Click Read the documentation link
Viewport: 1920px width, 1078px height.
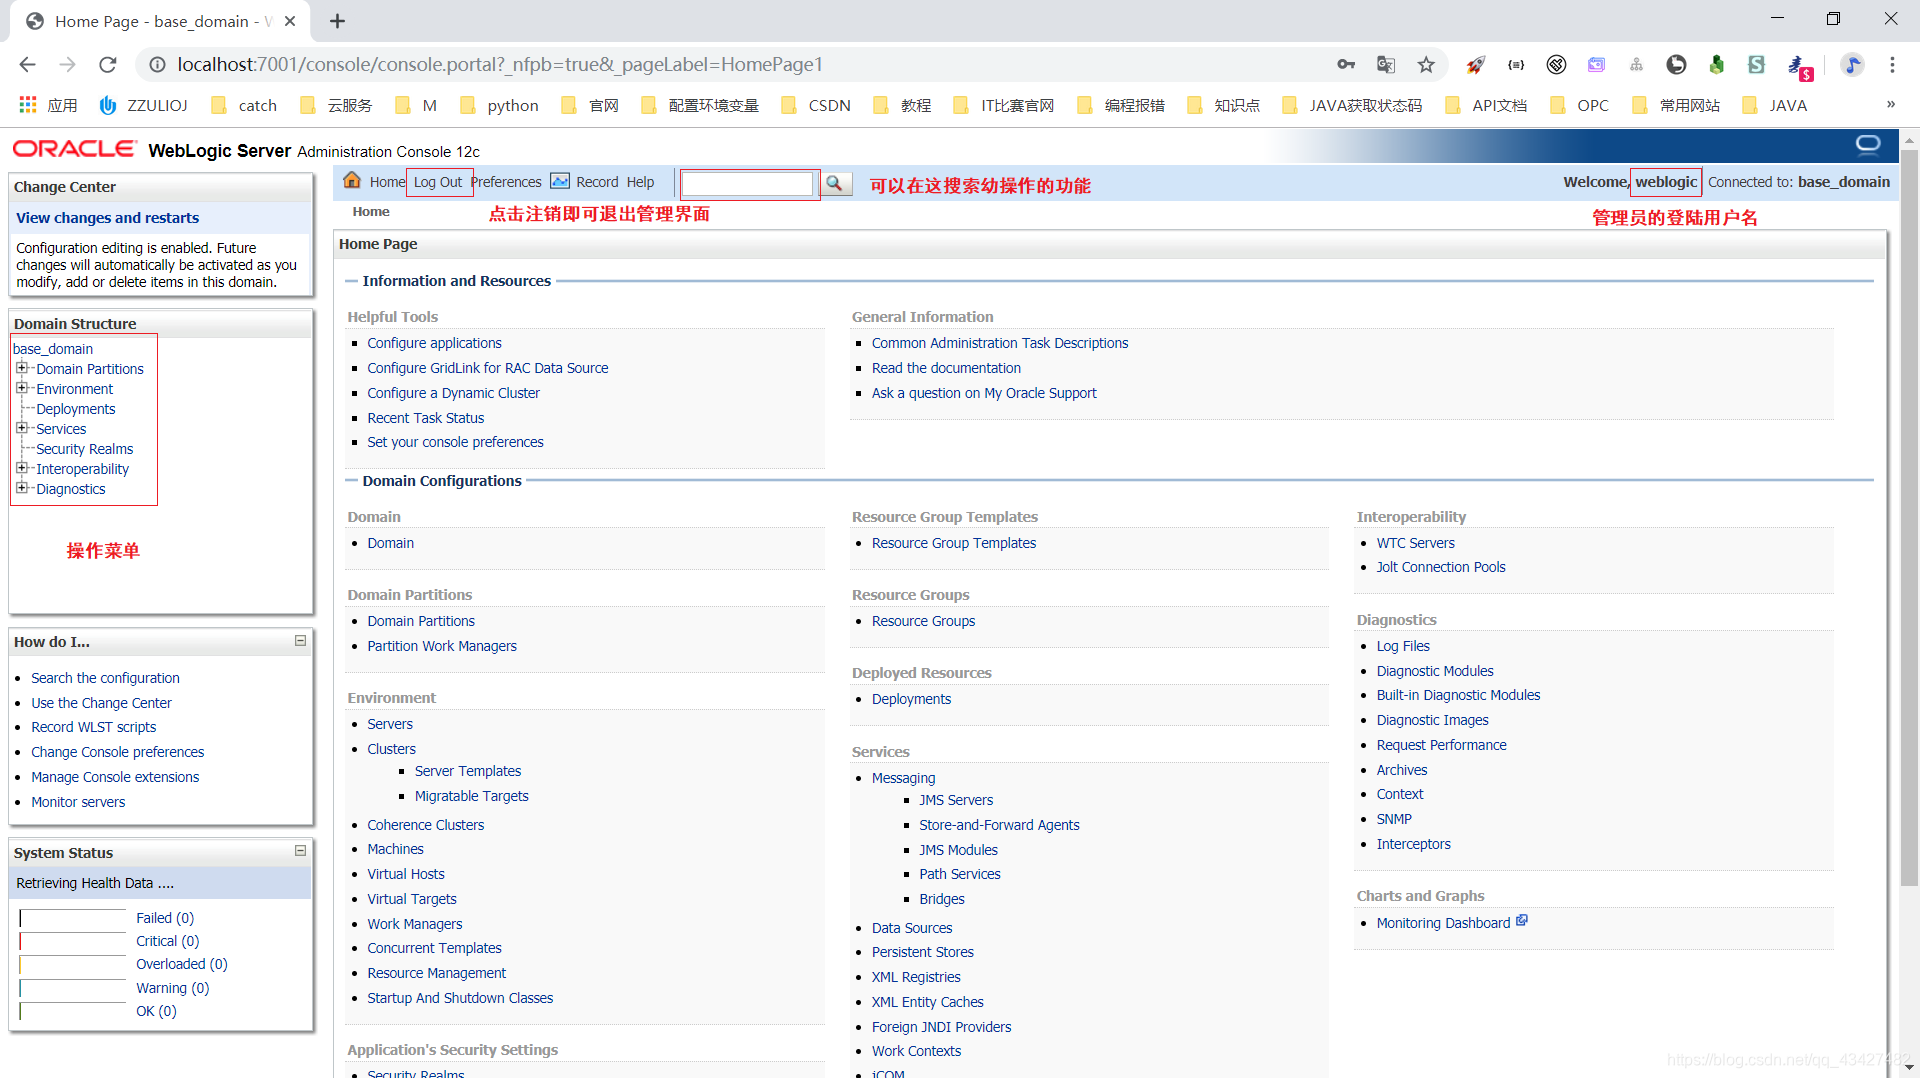(x=946, y=368)
